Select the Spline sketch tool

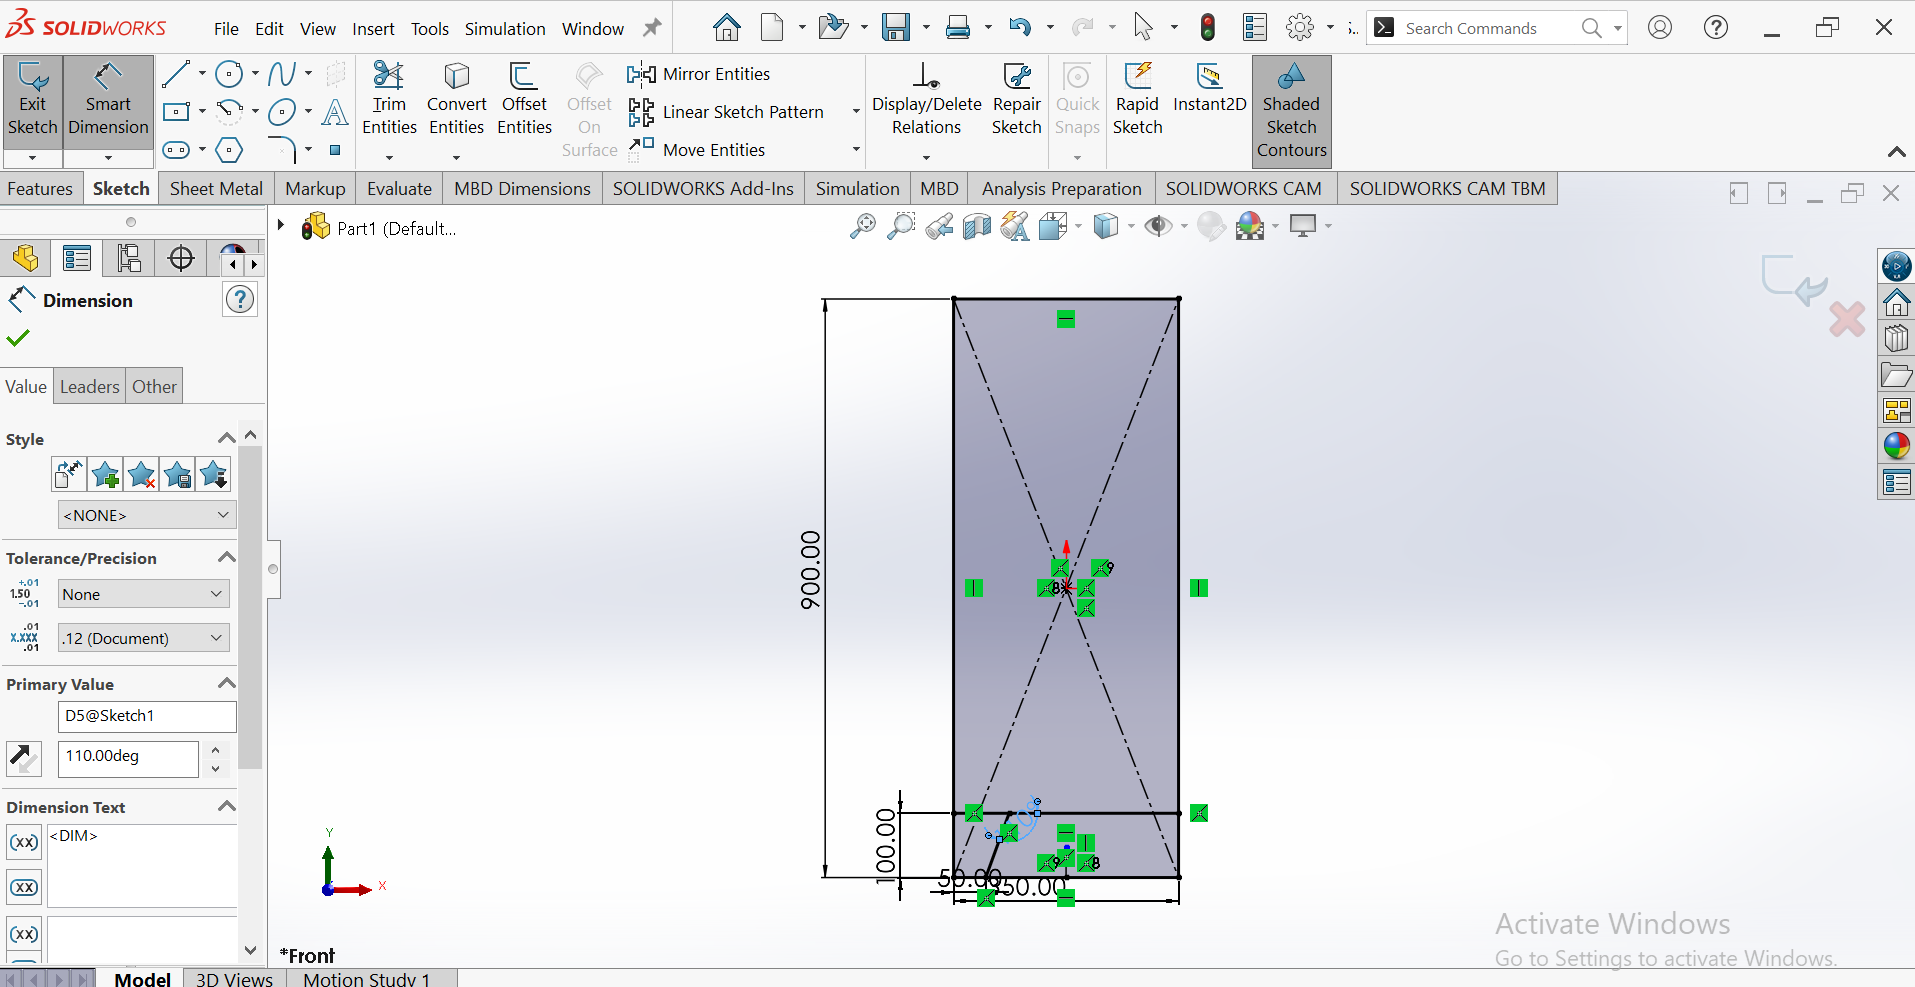pos(282,74)
